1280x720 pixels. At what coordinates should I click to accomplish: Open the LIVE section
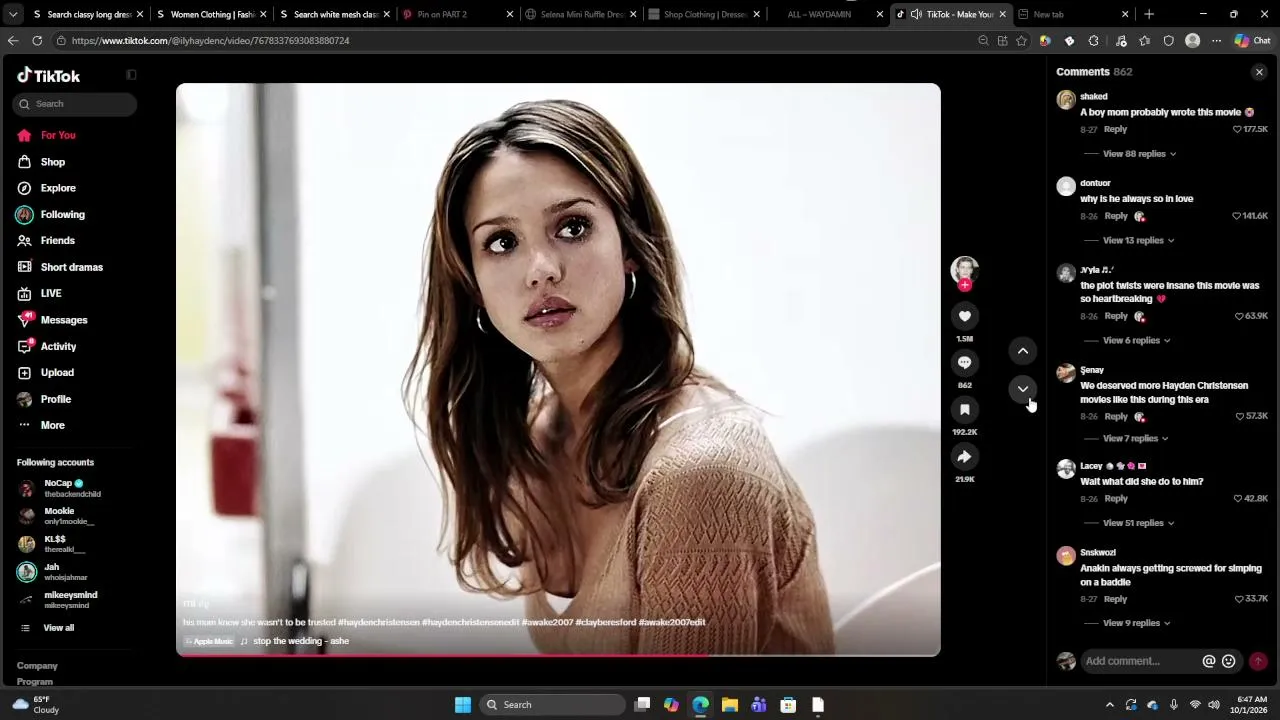click(x=51, y=294)
